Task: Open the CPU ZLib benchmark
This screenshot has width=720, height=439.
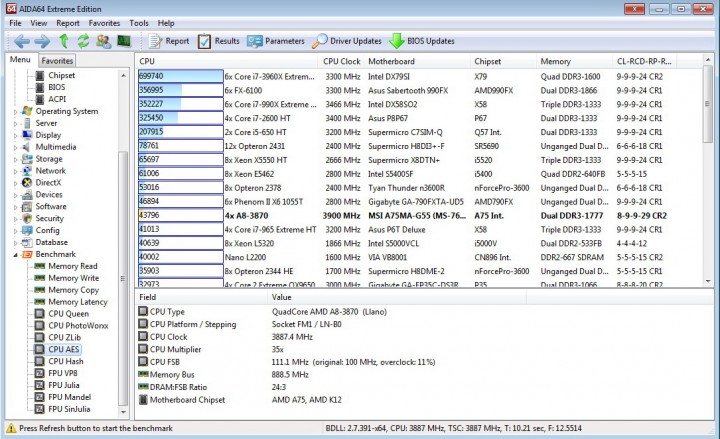Action: click(64, 338)
